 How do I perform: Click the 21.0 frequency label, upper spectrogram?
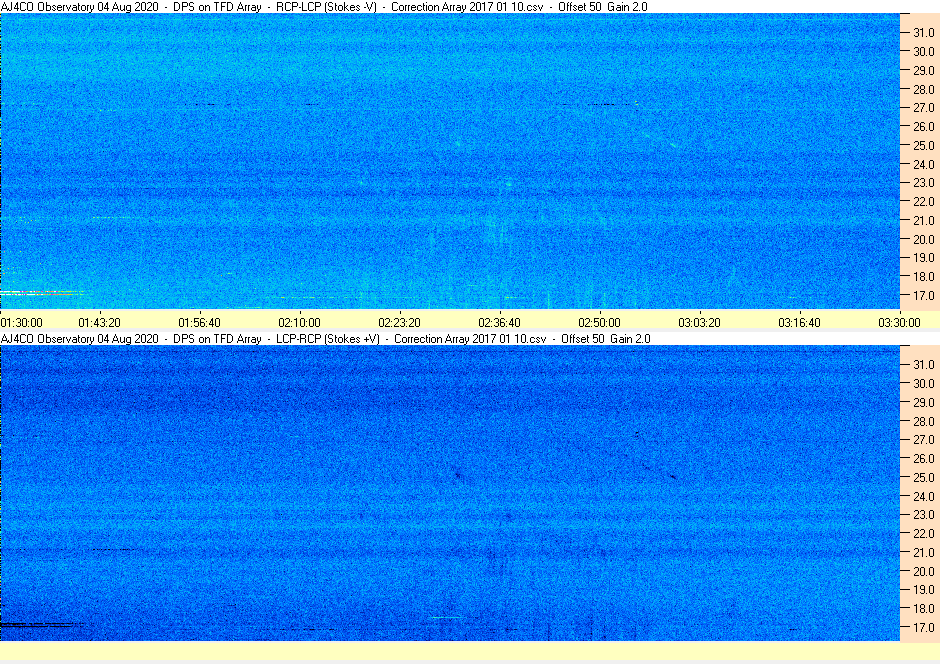923,221
